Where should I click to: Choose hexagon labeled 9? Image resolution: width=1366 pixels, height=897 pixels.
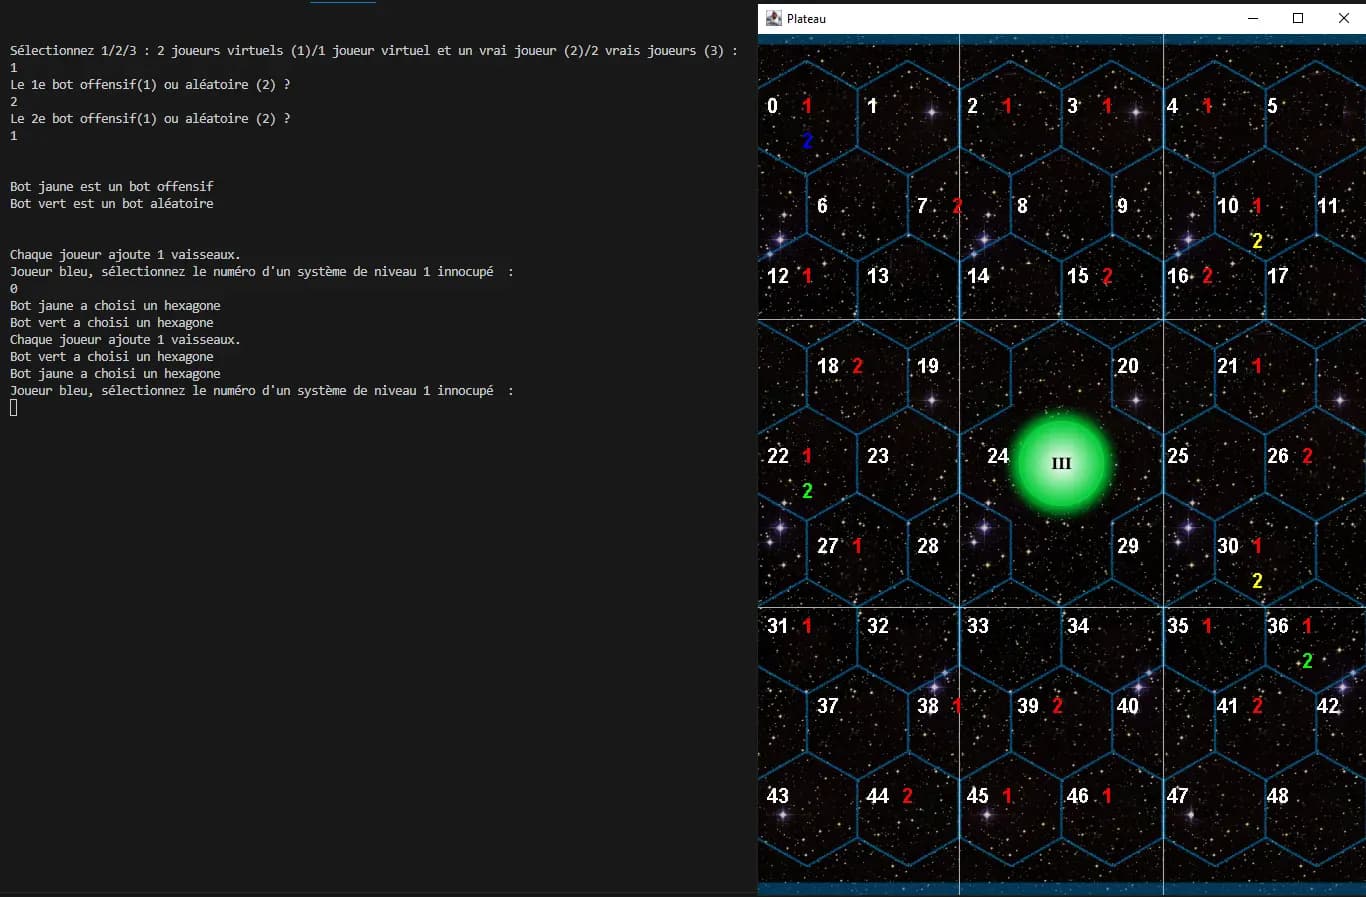coord(1122,206)
